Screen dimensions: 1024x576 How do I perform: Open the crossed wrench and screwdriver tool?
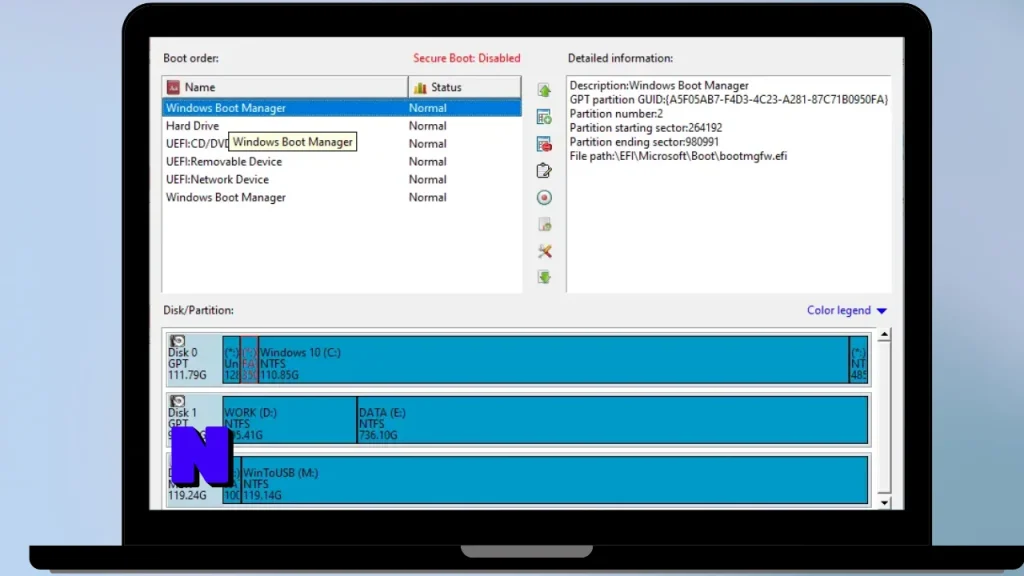[544, 251]
